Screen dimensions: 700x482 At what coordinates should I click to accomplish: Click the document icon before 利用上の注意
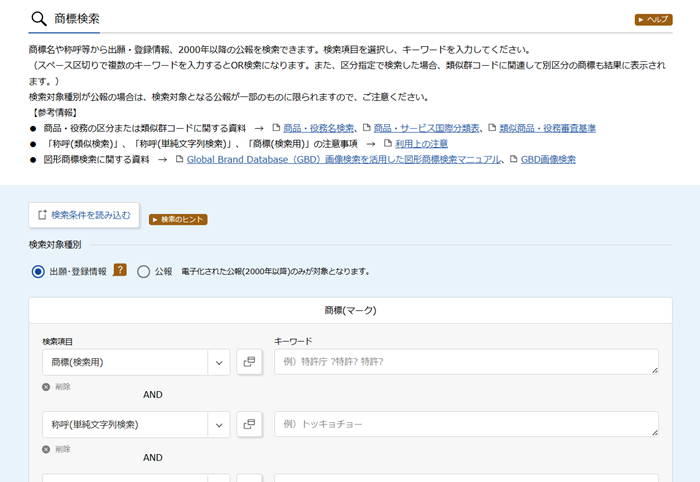pyautogui.click(x=388, y=143)
